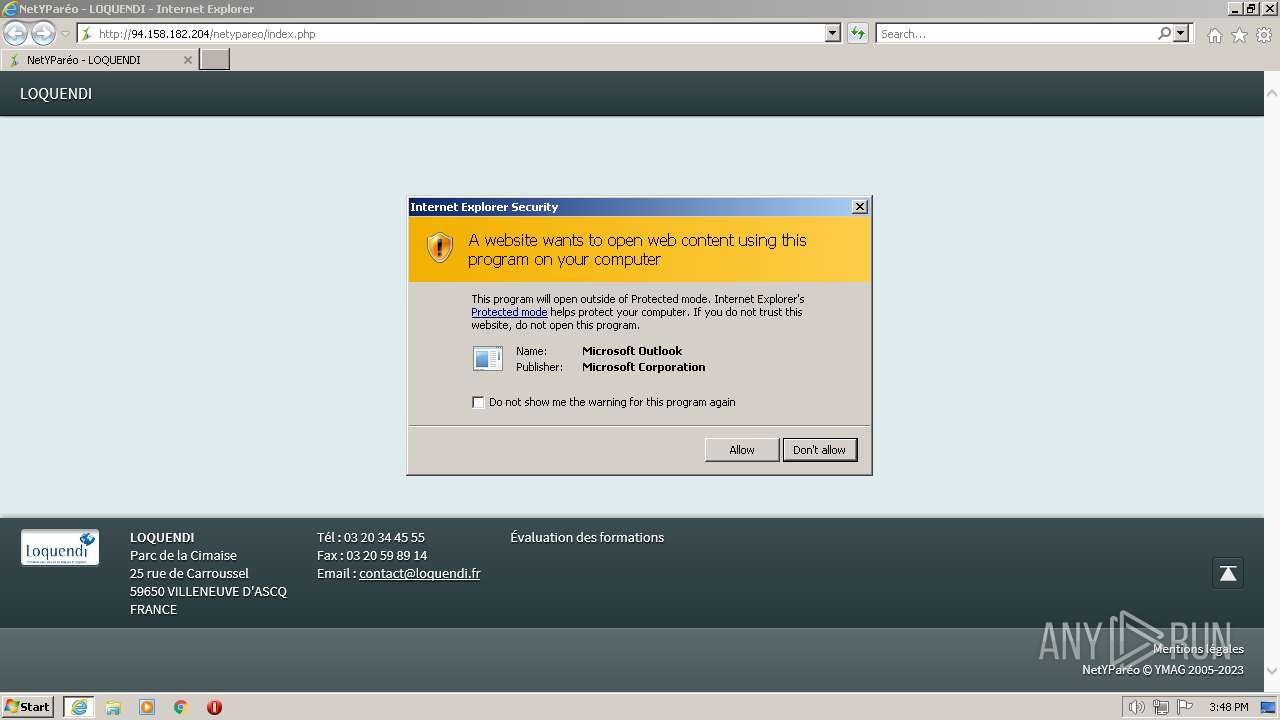
Task: Open a new blank tab
Action: [x=214, y=60]
